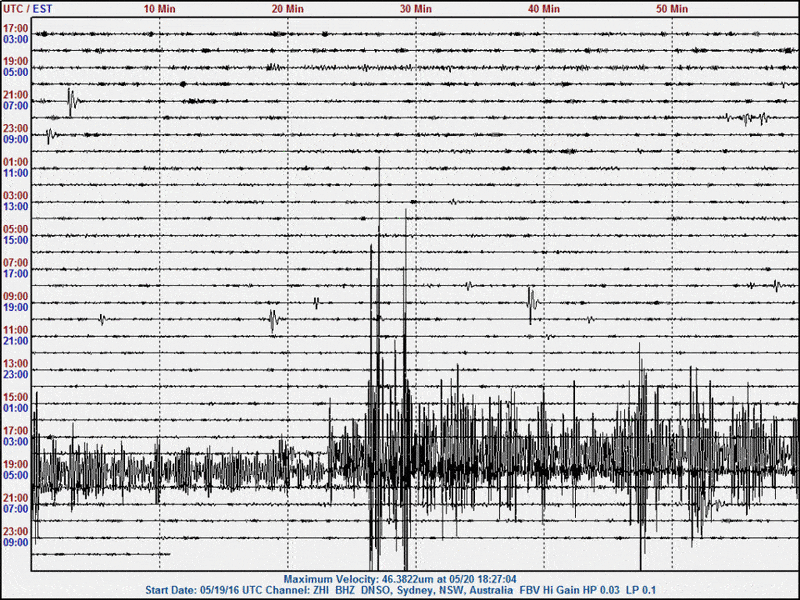Click the red 01:00 UTC row label

point(15,162)
